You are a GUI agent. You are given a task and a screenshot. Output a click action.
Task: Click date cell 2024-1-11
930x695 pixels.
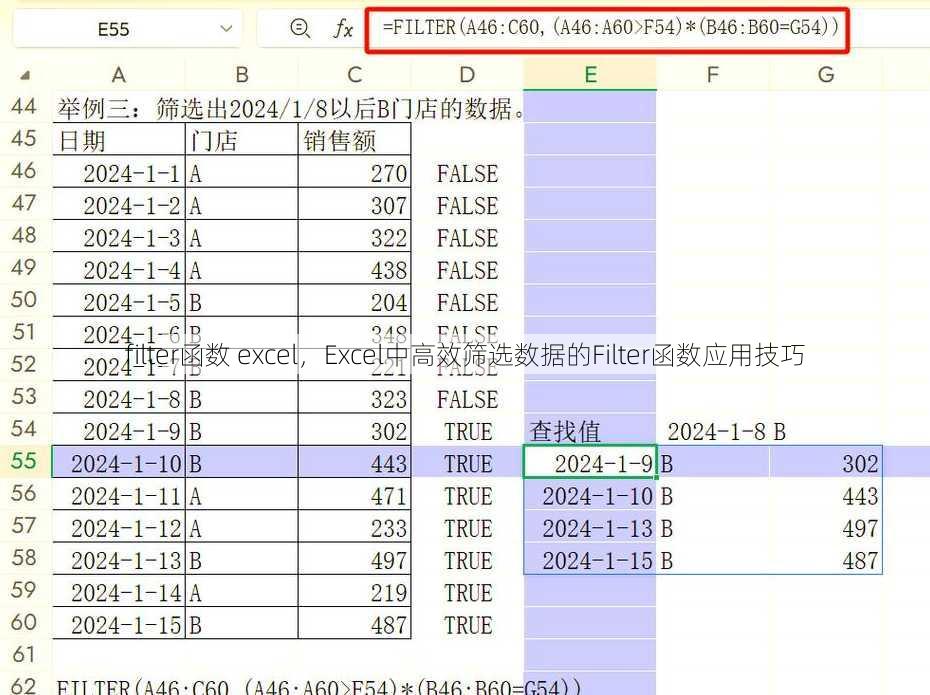[119, 495]
